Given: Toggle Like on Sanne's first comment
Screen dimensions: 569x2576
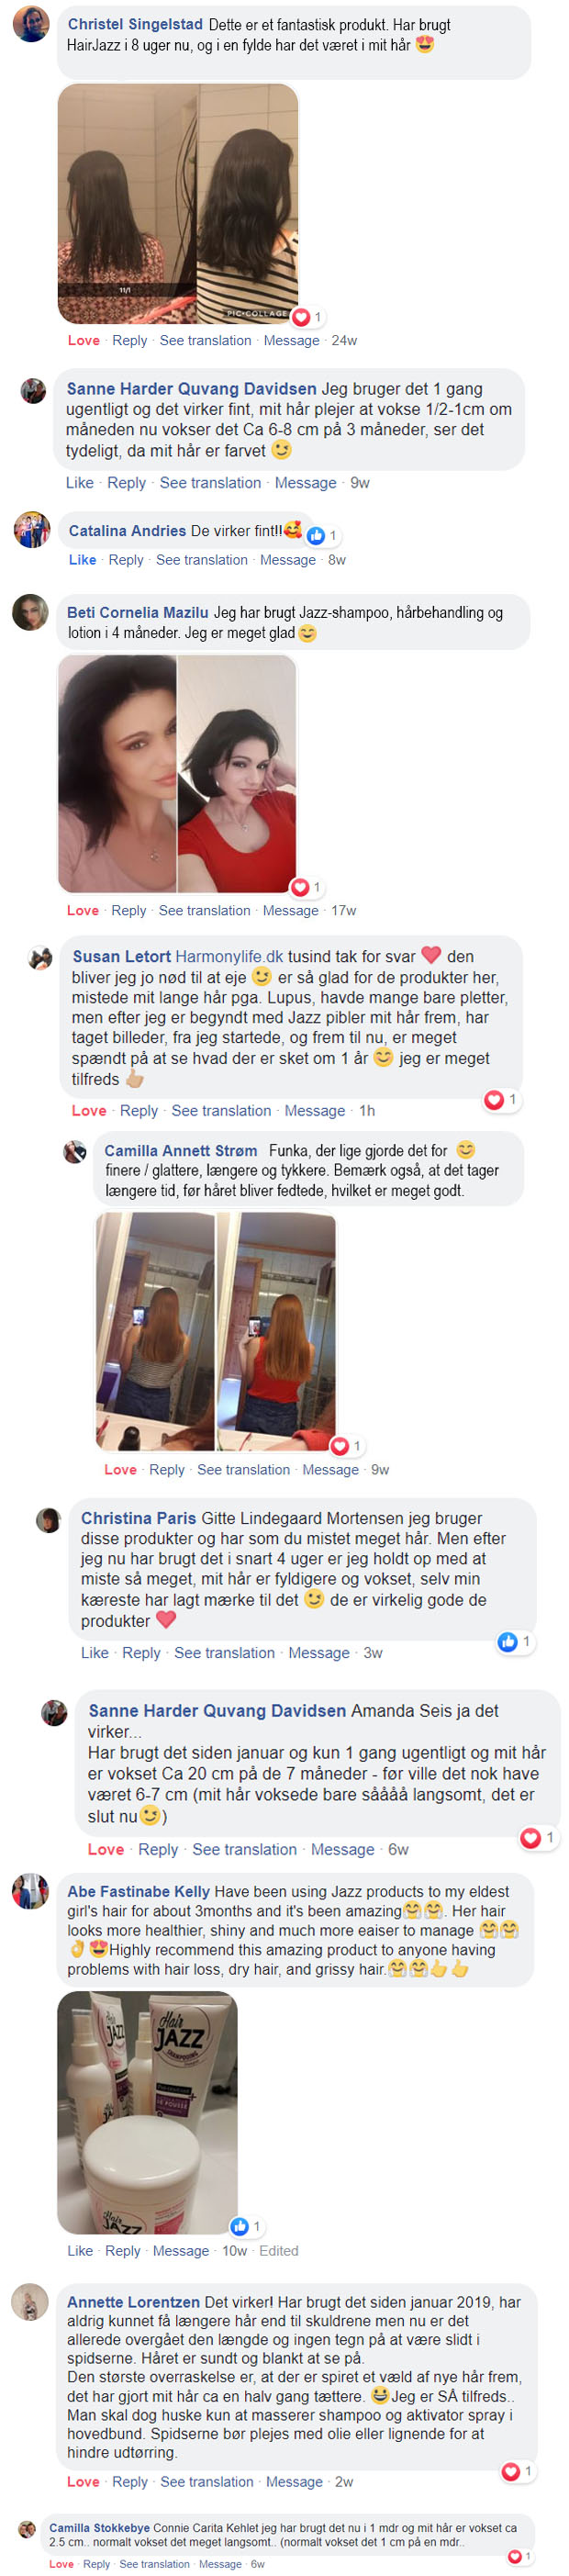Looking at the screenshot, I should (80, 483).
